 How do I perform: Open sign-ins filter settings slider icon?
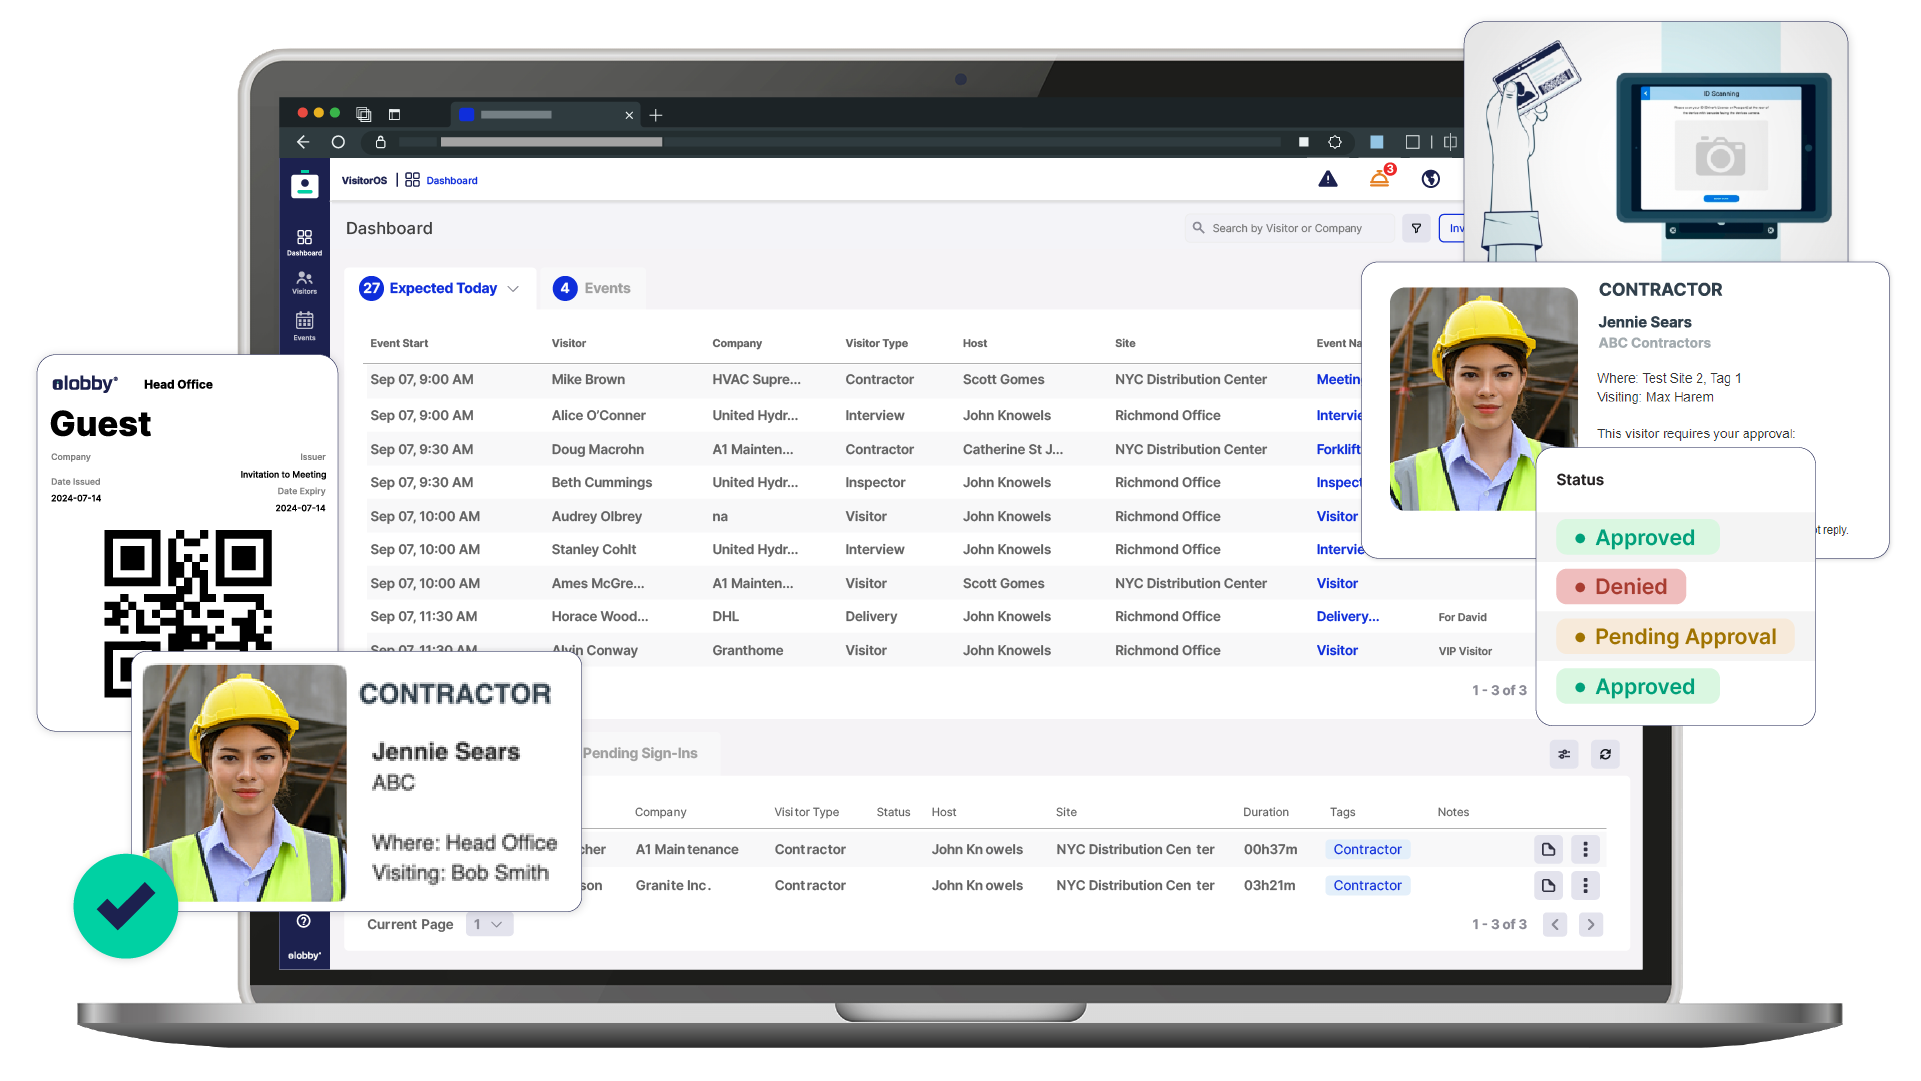tap(1563, 754)
